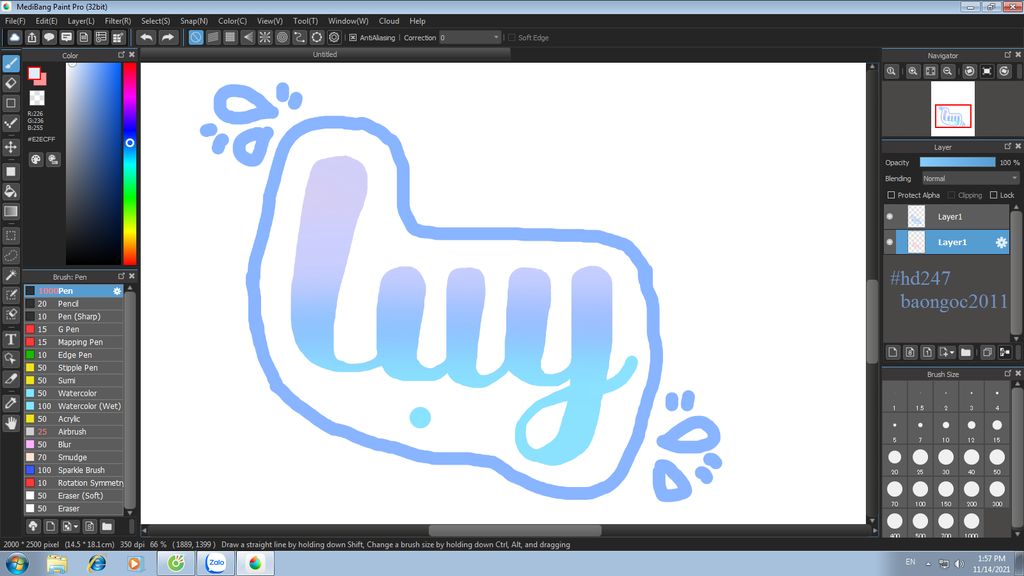
Task: Open the Layer menu
Action: tap(81, 21)
